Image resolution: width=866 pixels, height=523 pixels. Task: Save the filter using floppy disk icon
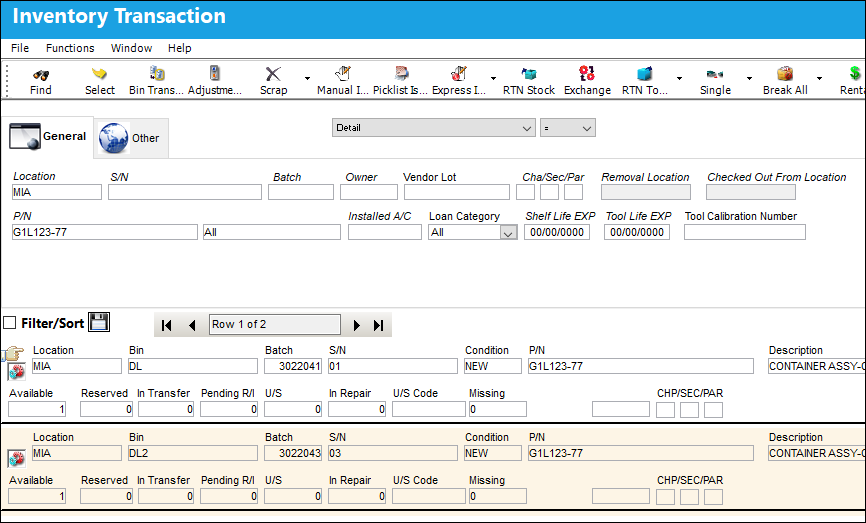click(99, 322)
